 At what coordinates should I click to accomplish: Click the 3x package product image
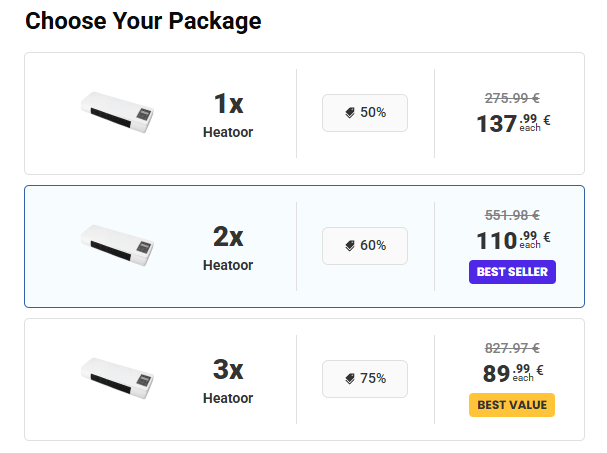(116, 377)
